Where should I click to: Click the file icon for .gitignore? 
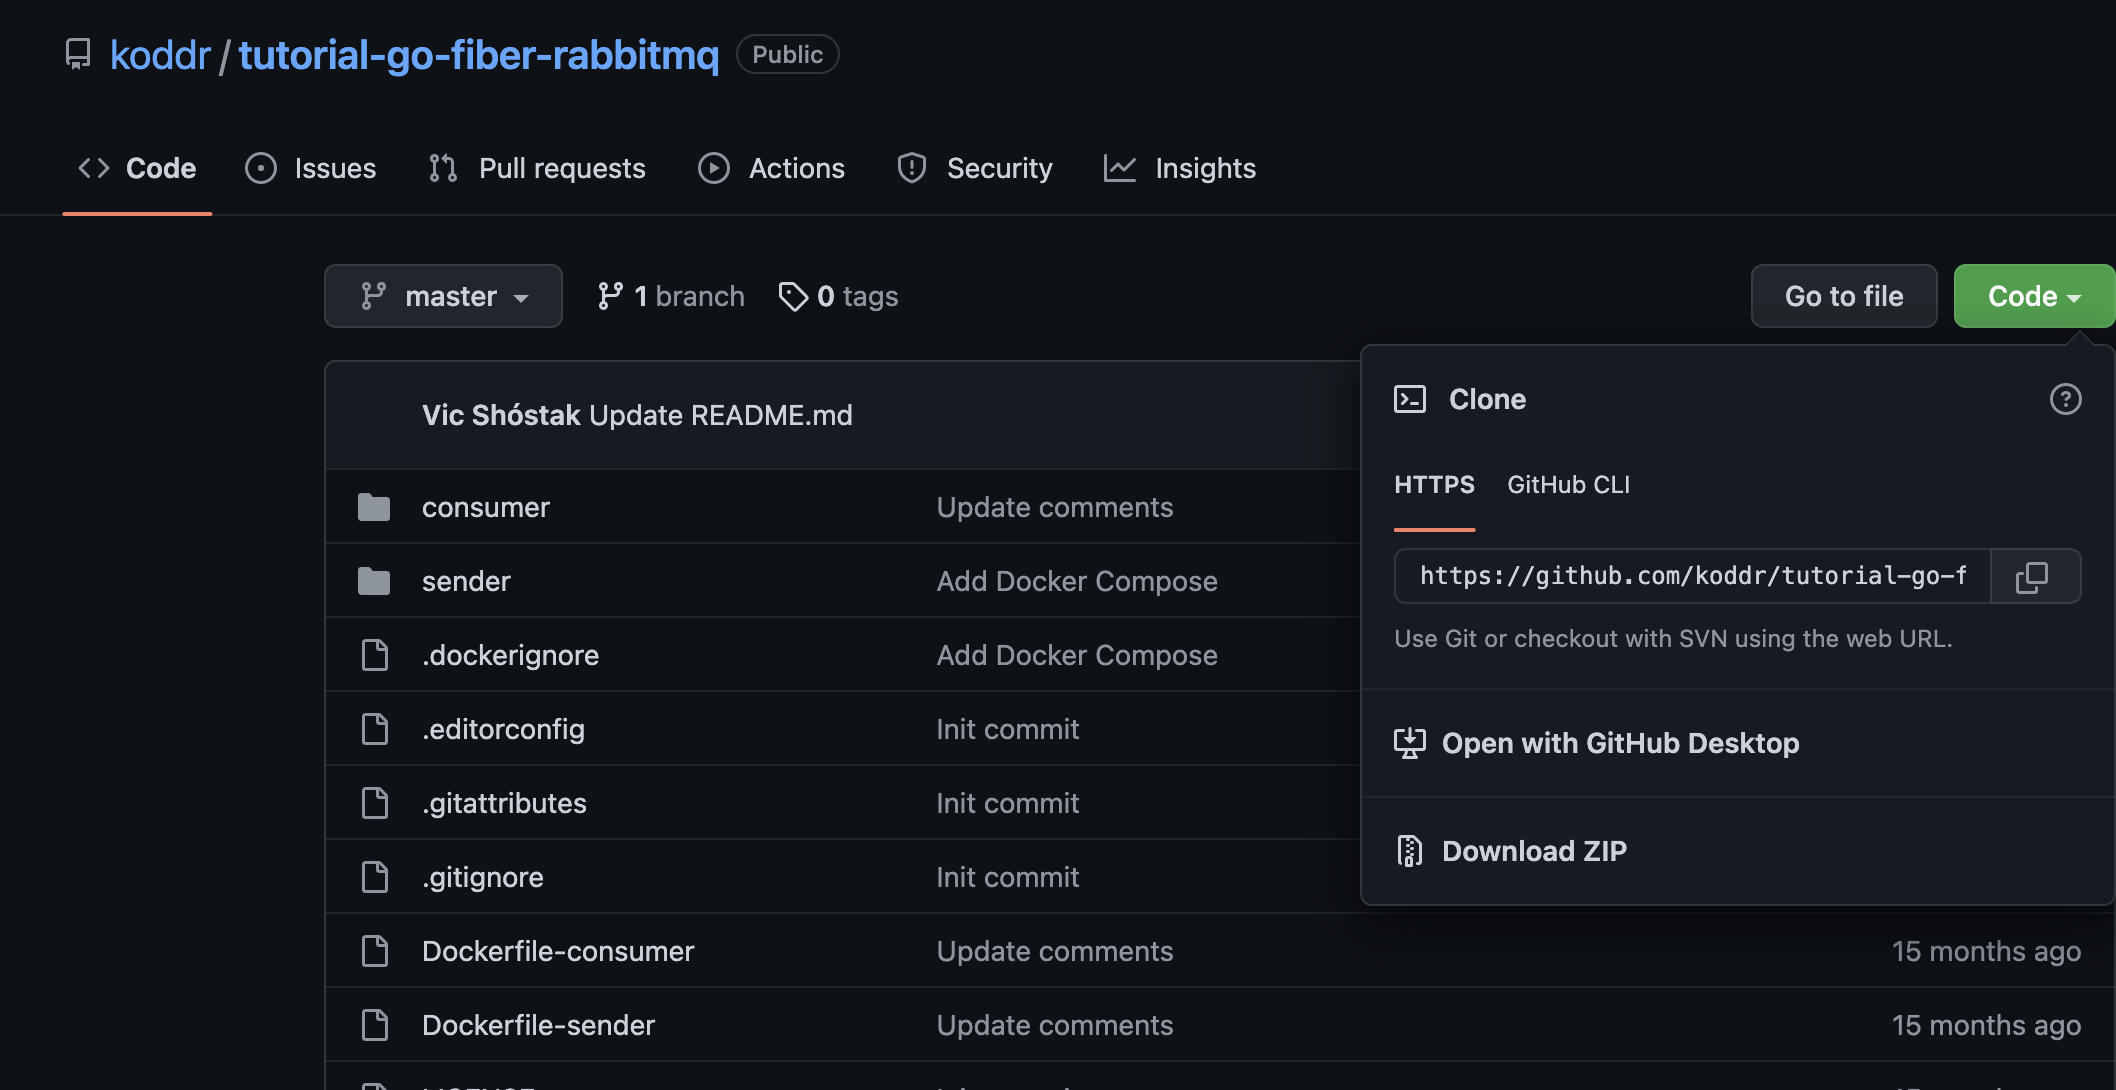coord(375,877)
